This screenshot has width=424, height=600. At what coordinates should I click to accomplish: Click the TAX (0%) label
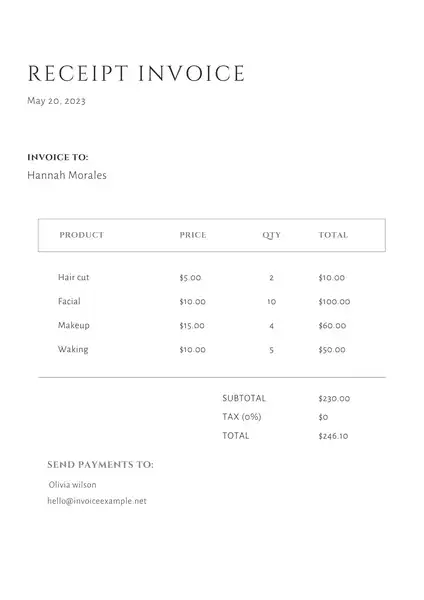(x=242, y=417)
